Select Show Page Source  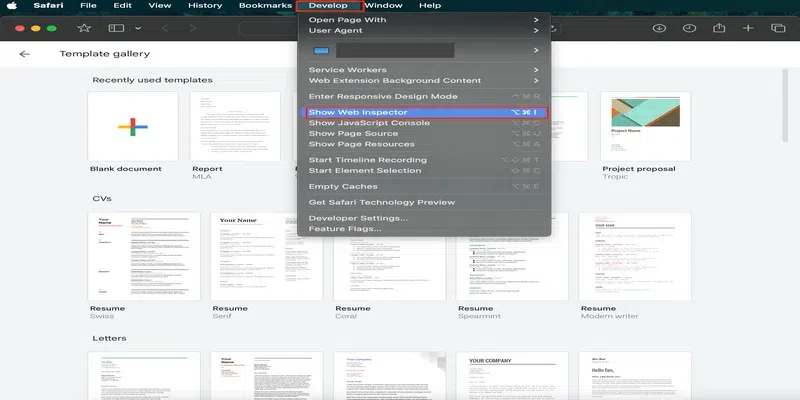coord(423,134)
